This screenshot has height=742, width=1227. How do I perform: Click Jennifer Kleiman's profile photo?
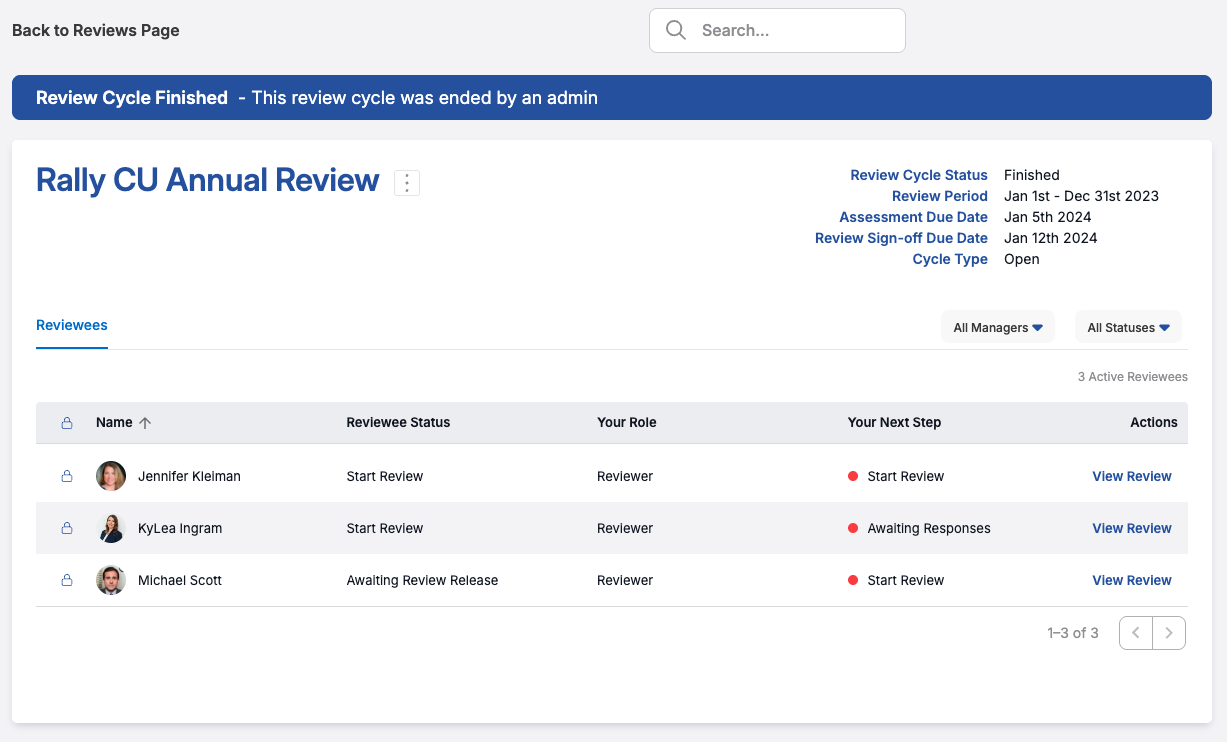[111, 476]
